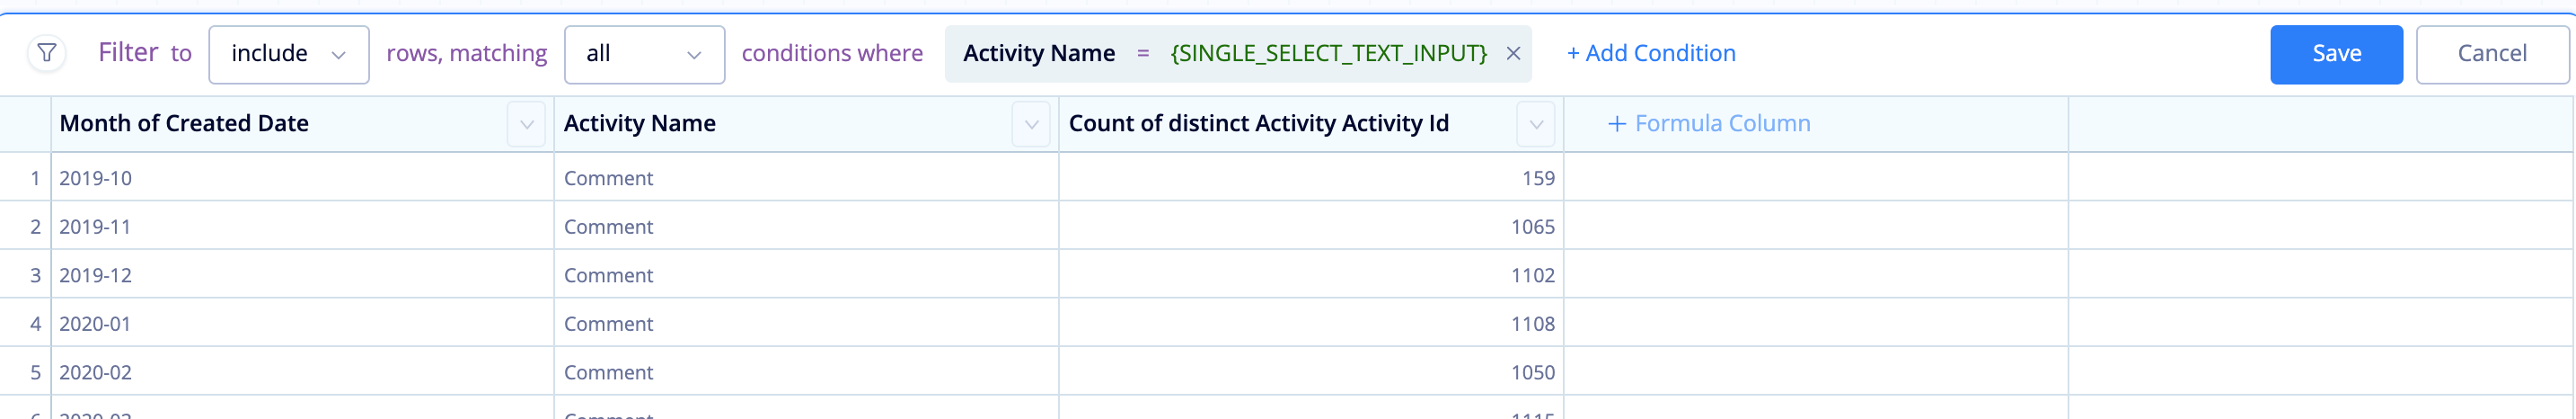The height and width of the screenshot is (419, 2576).
Task: Edit the {SINGLE_SELECT_TEXT_INPUT} condition value
Action: 1328,54
